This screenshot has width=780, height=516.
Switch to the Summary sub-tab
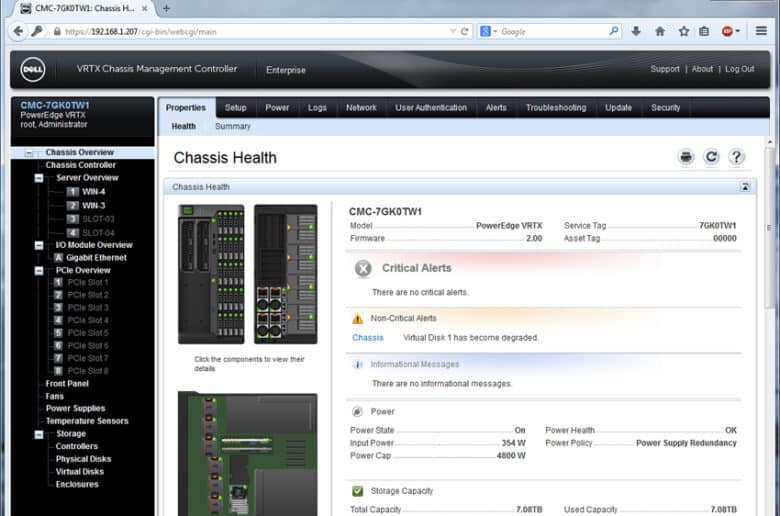coord(233,126)
